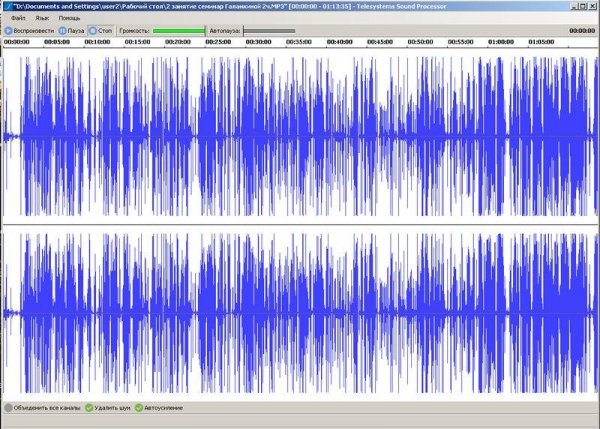Open the Файл menu
This screenshot has height=429, width=600.
[18, 18]
